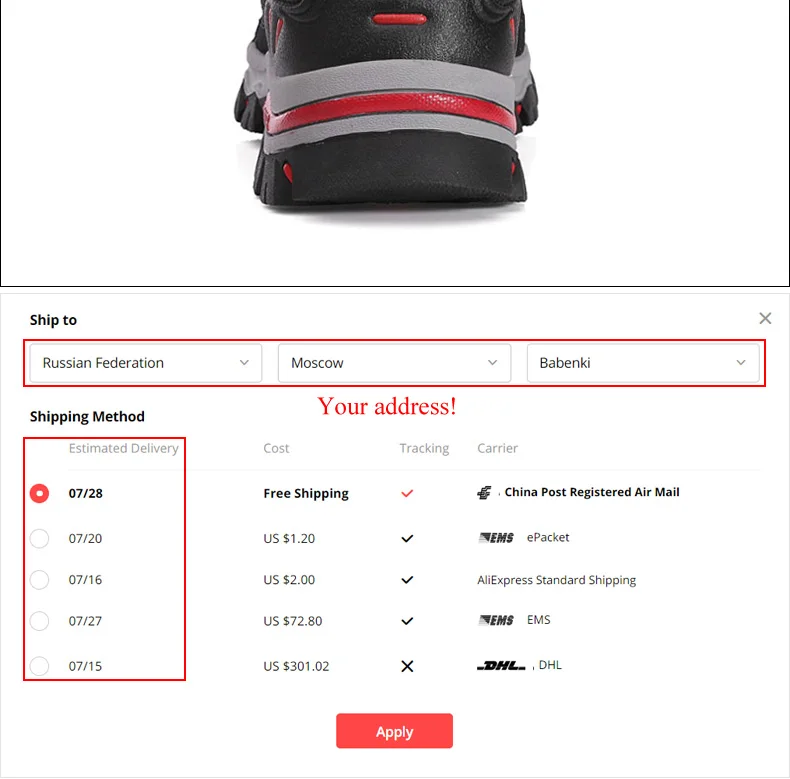Click the EMS carrier logo icon
The height and width of the screenshot is (779, 790).
496,620
